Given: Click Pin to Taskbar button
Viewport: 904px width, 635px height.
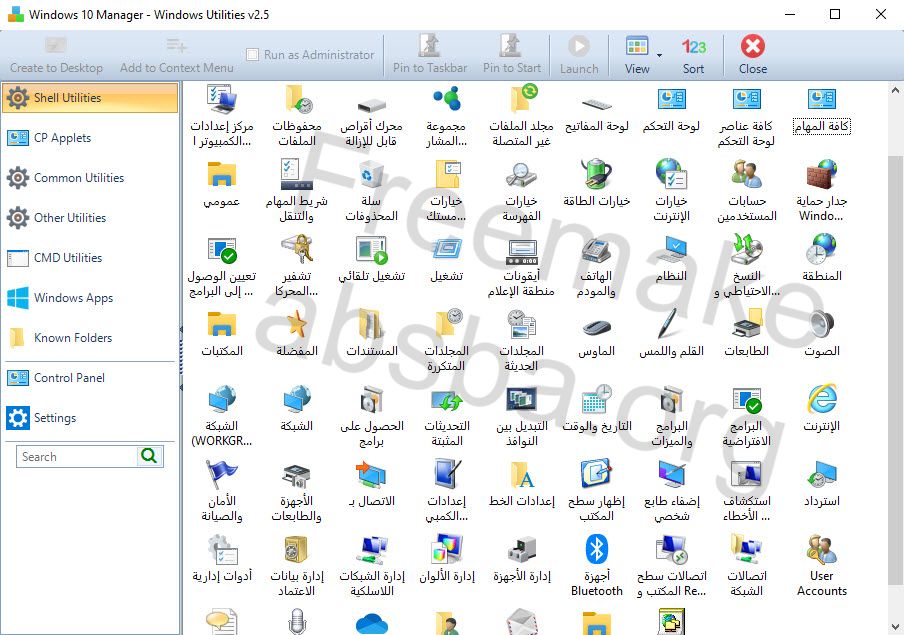Looking at the screenshot, I should (x=430, y=55).
